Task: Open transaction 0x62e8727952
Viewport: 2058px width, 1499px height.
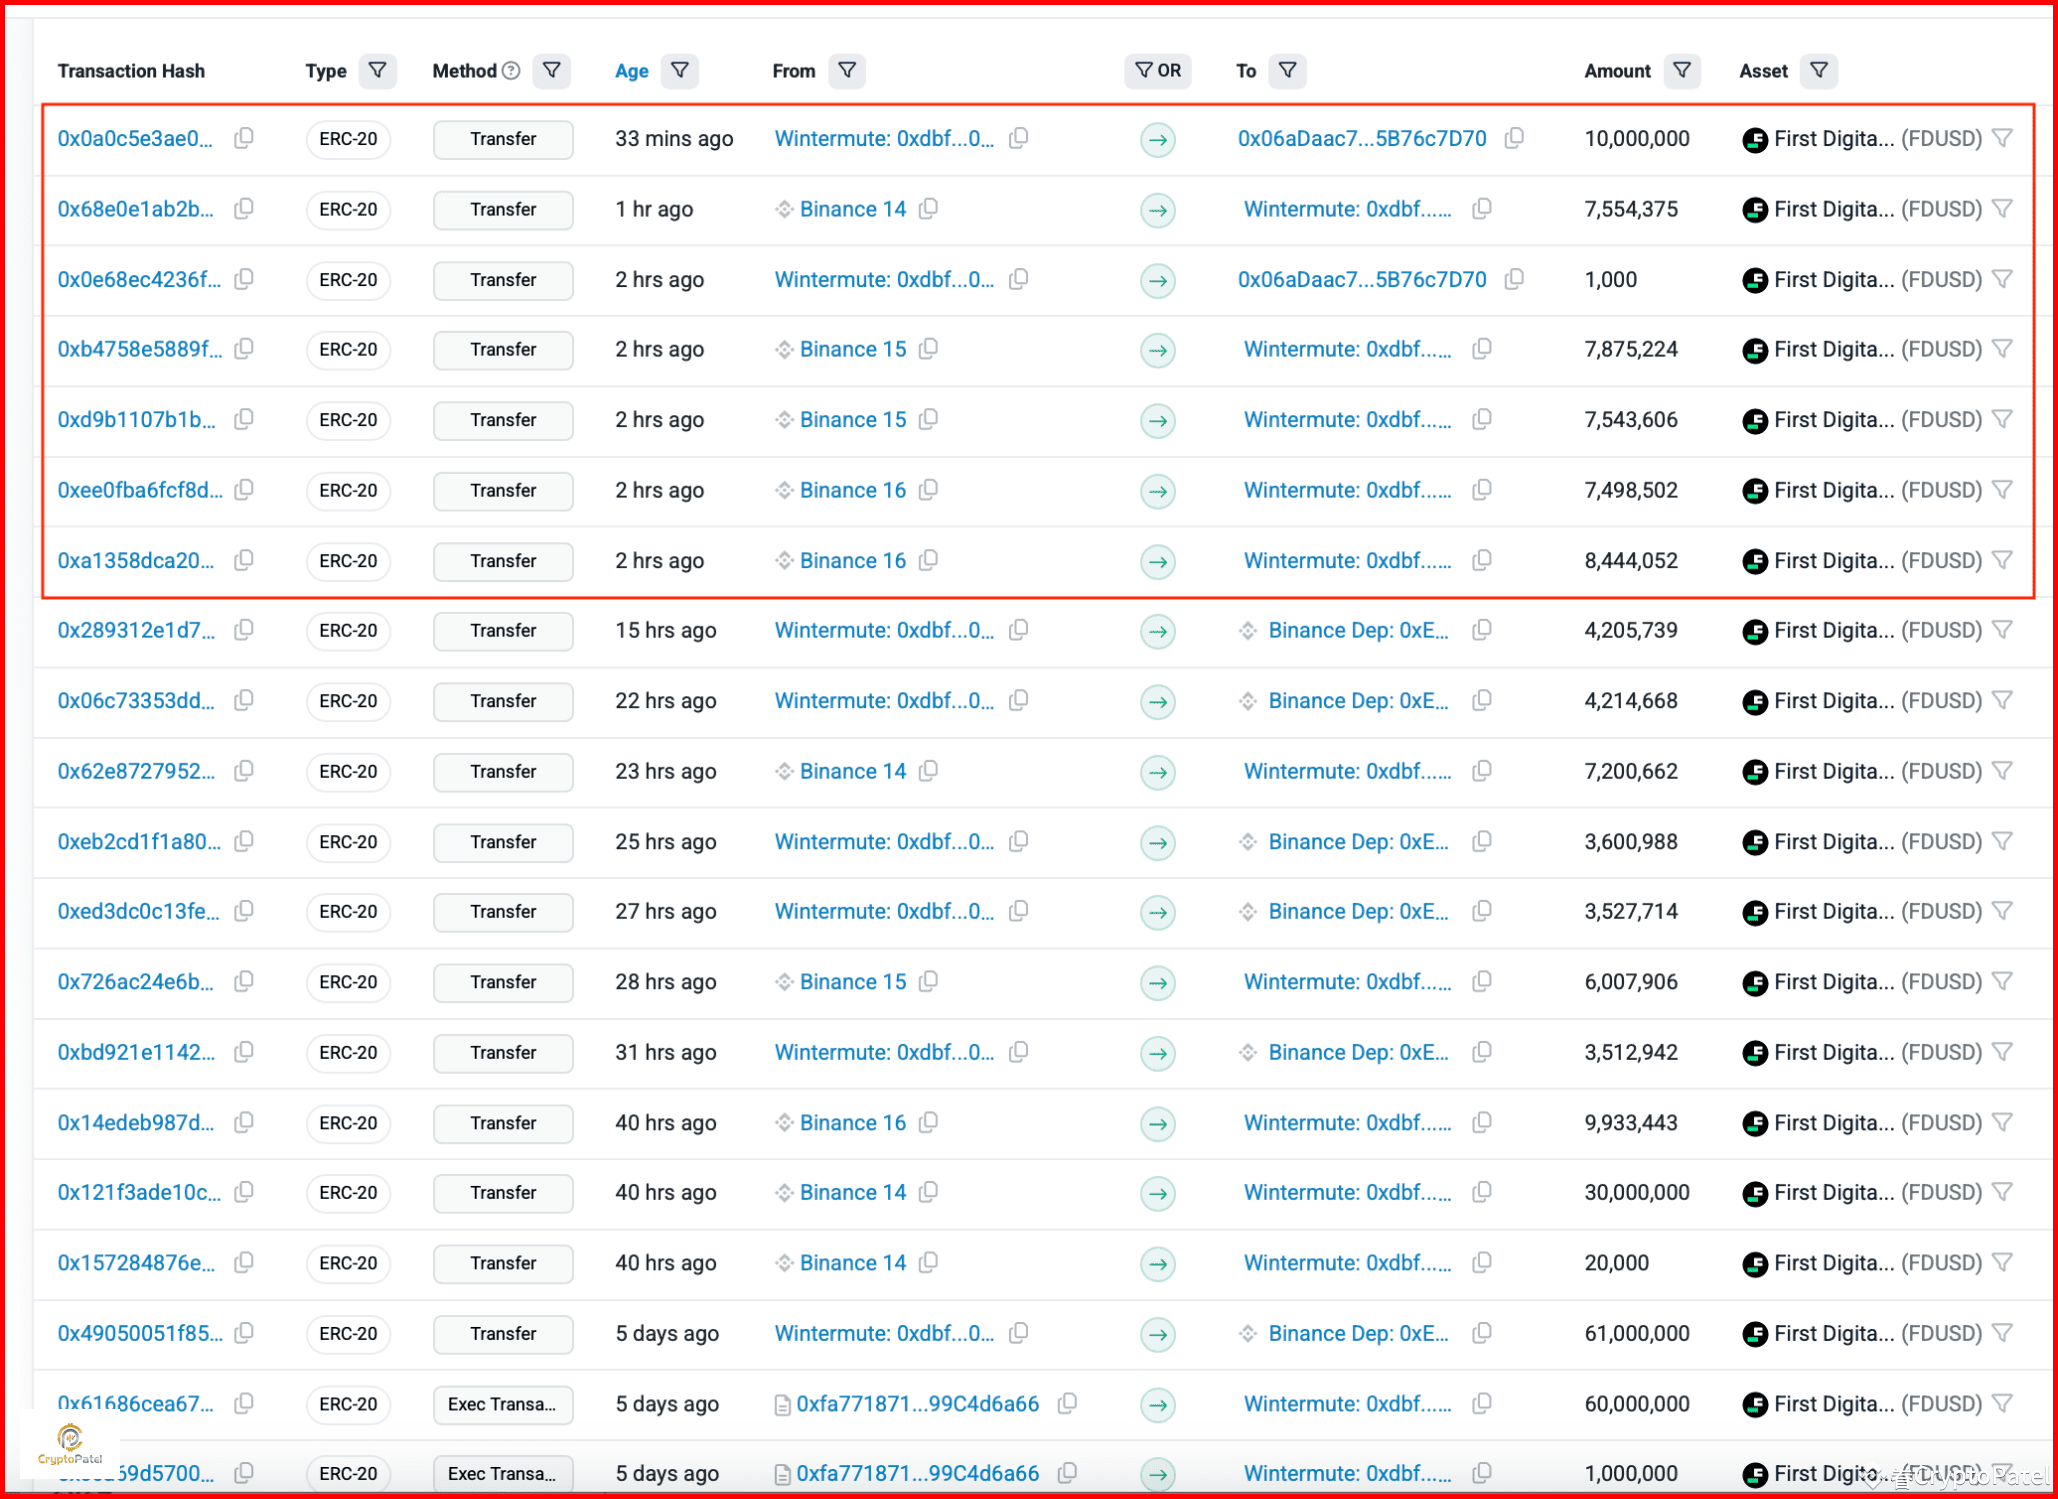Action: pyautogui.click(x=136, y=771)
